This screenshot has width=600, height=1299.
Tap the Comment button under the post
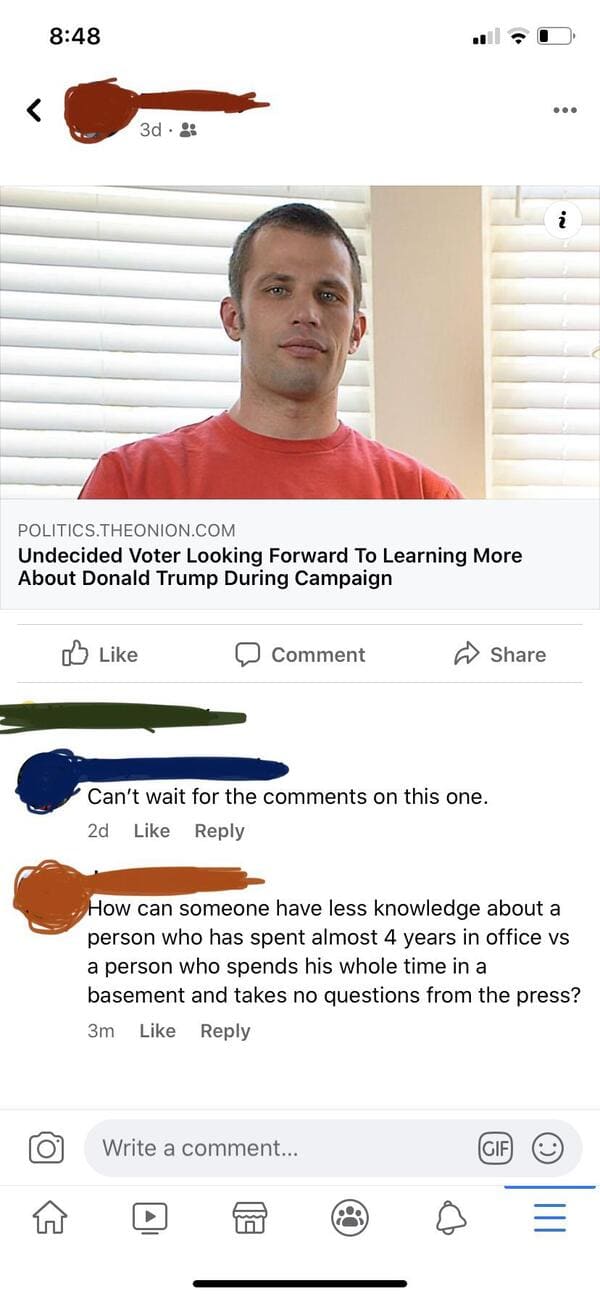tap(300, 654)
